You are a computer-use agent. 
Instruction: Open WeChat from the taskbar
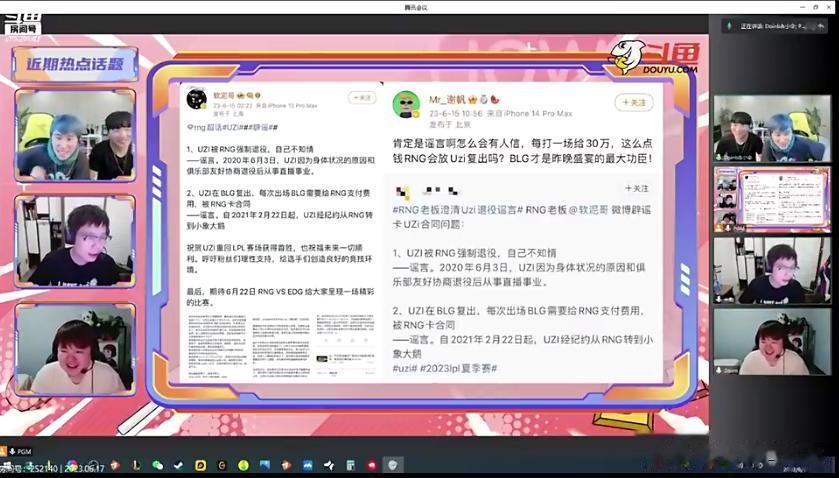tap(157, 465)
